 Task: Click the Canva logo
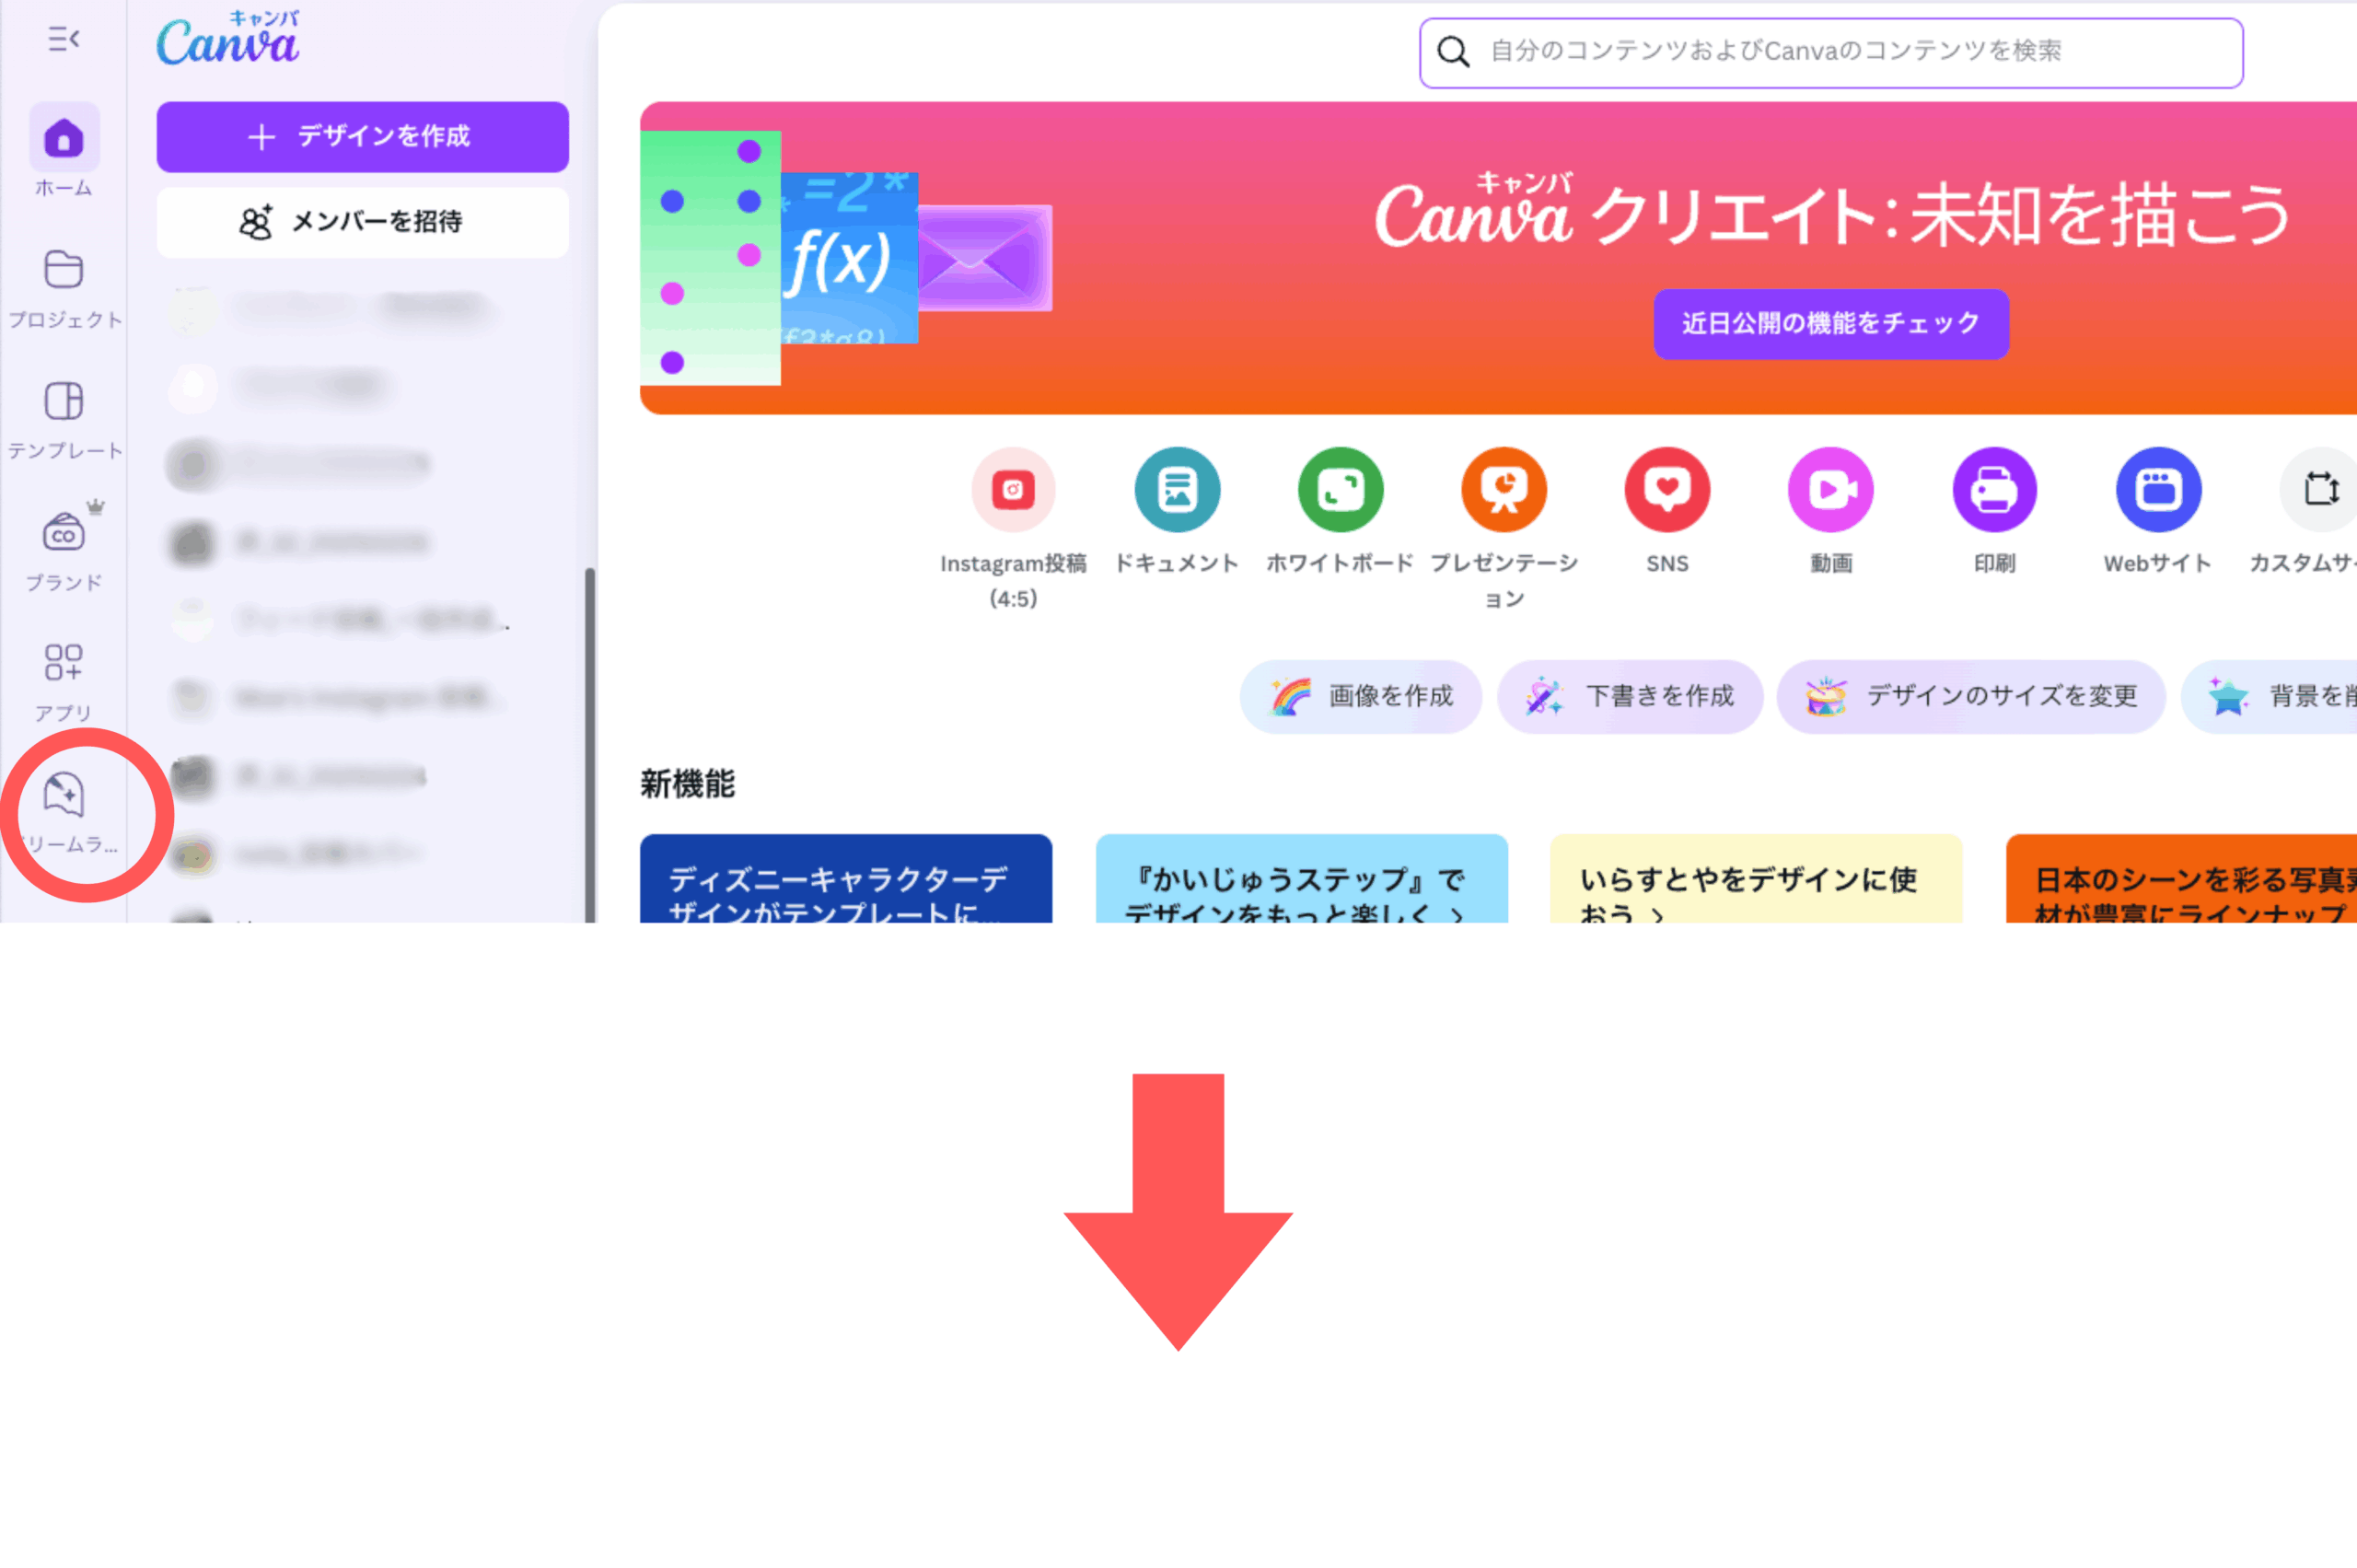coord(228,39)
